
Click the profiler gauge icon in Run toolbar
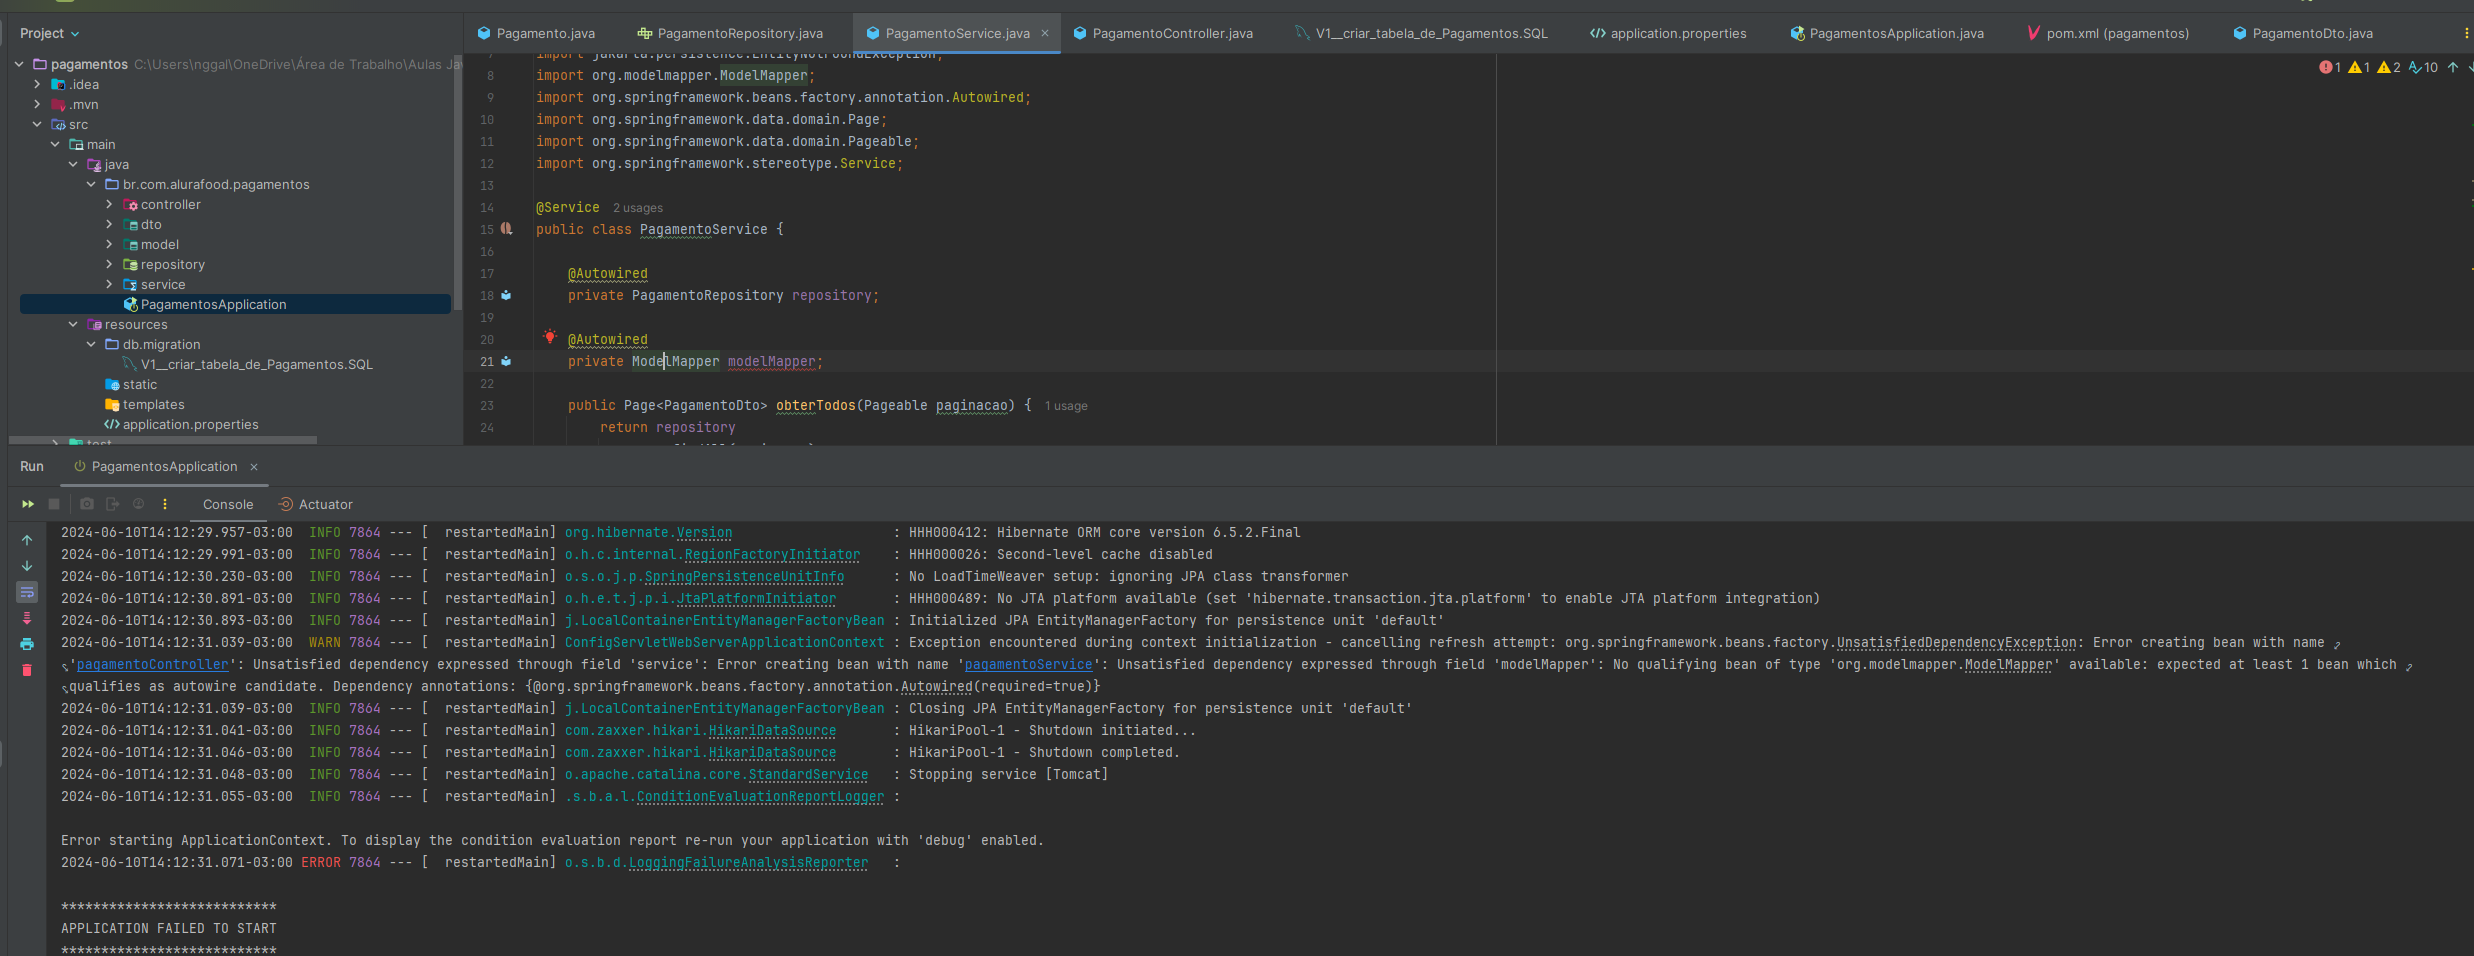[138, 504]
